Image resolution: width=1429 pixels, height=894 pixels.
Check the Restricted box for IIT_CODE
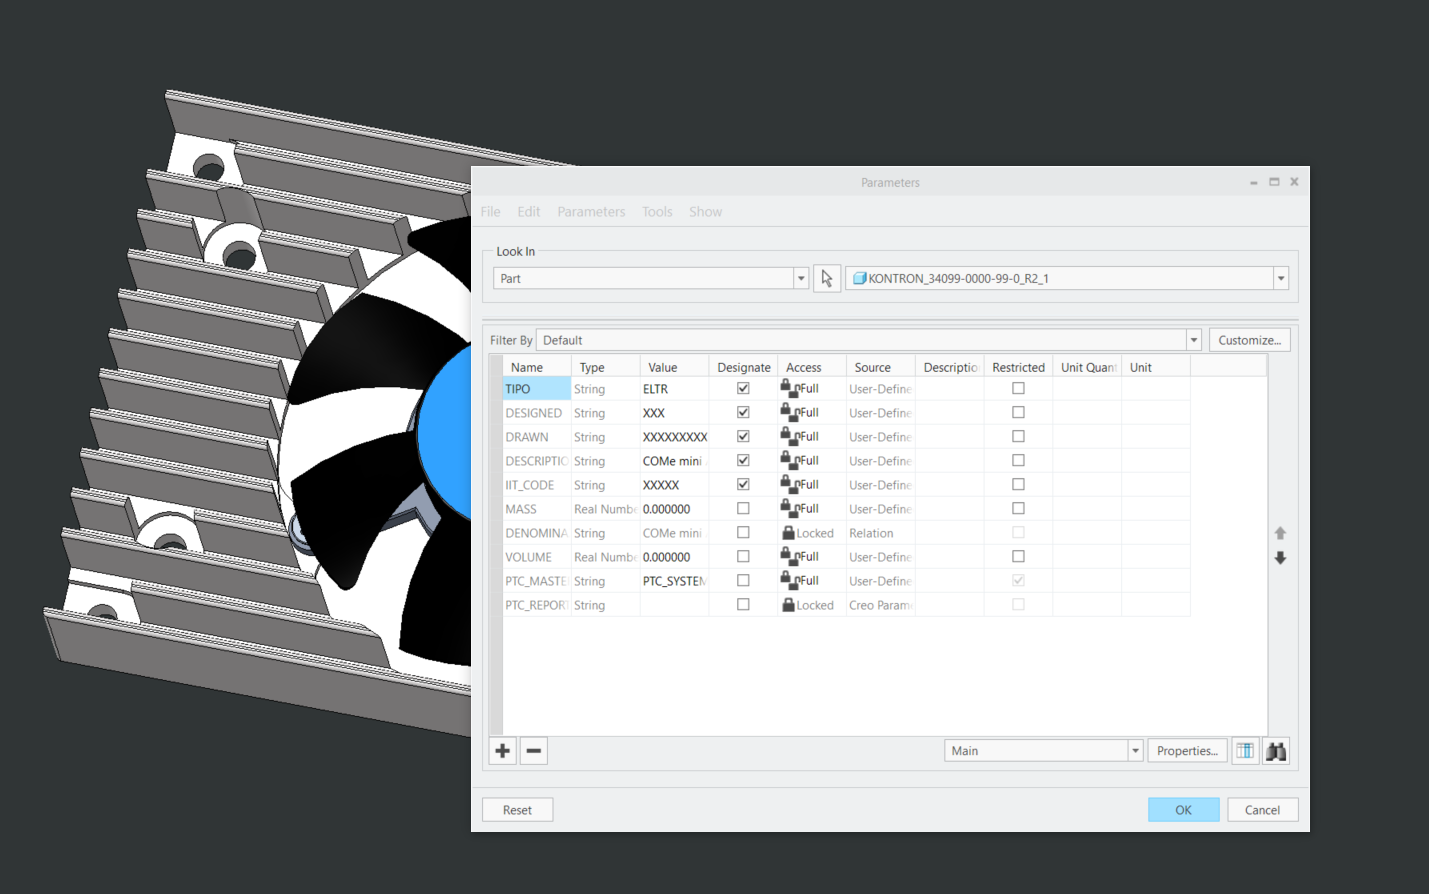tap(1018, 484)
